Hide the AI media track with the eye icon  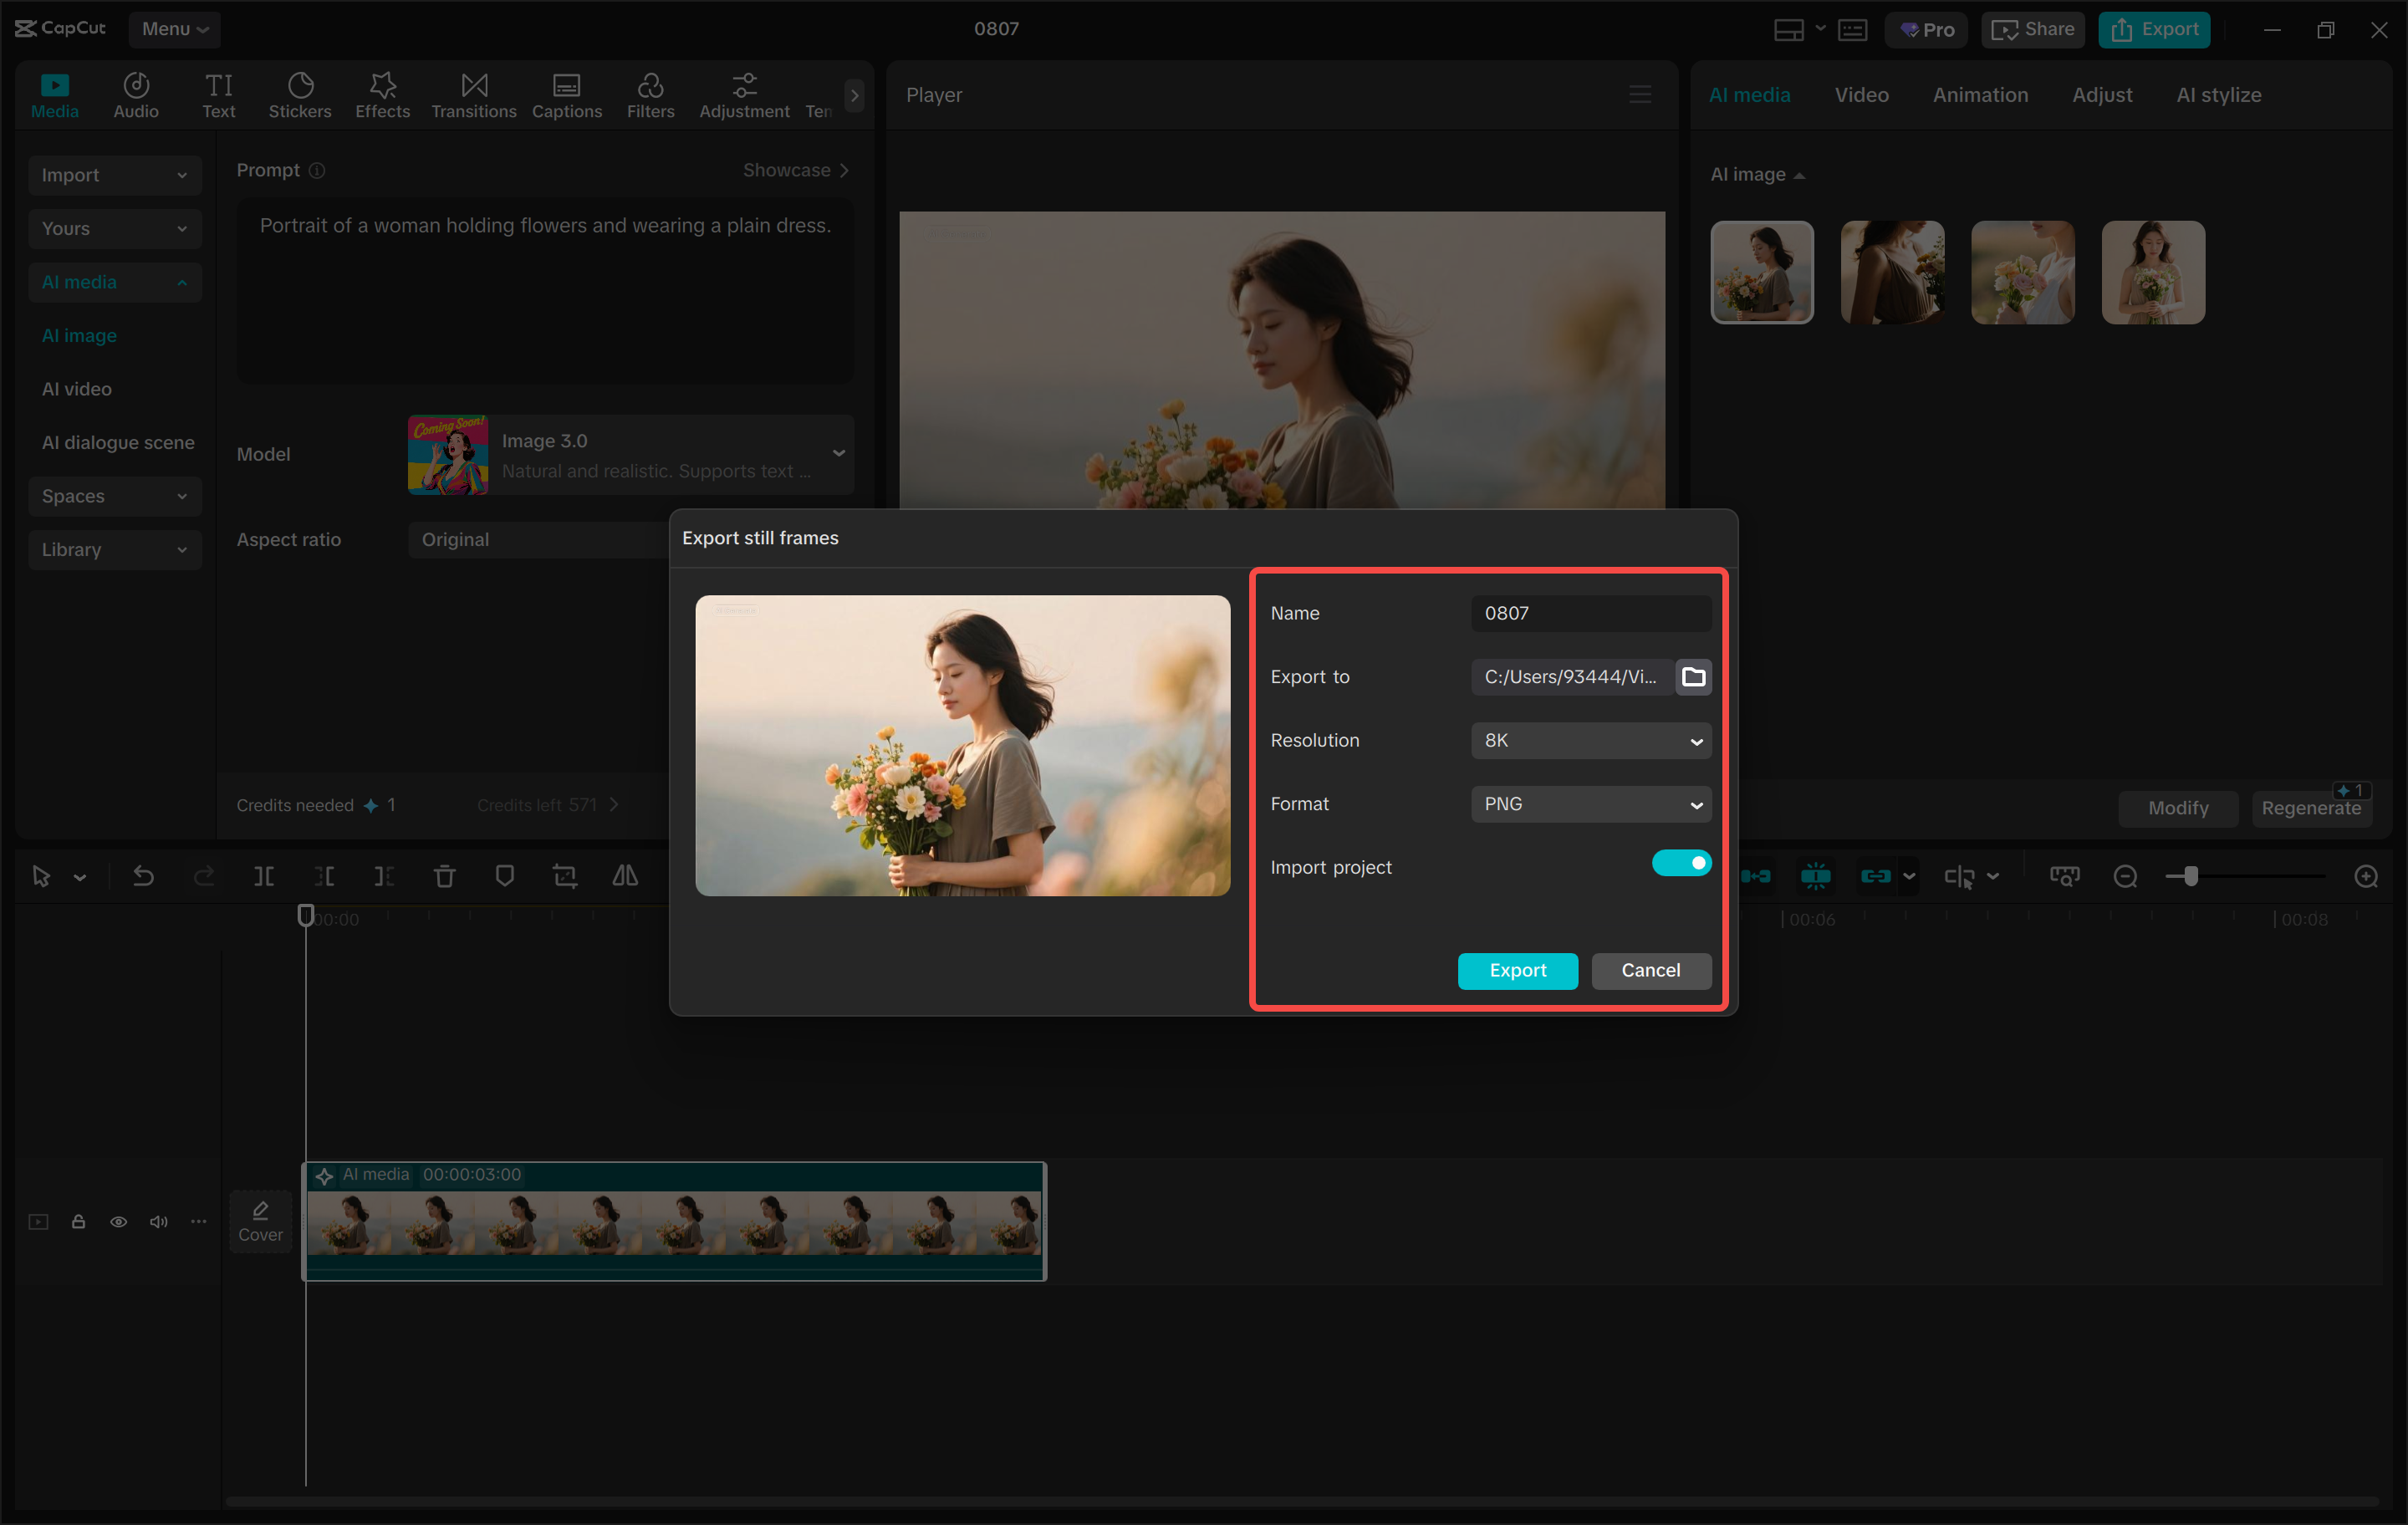tap(119, 1221)
